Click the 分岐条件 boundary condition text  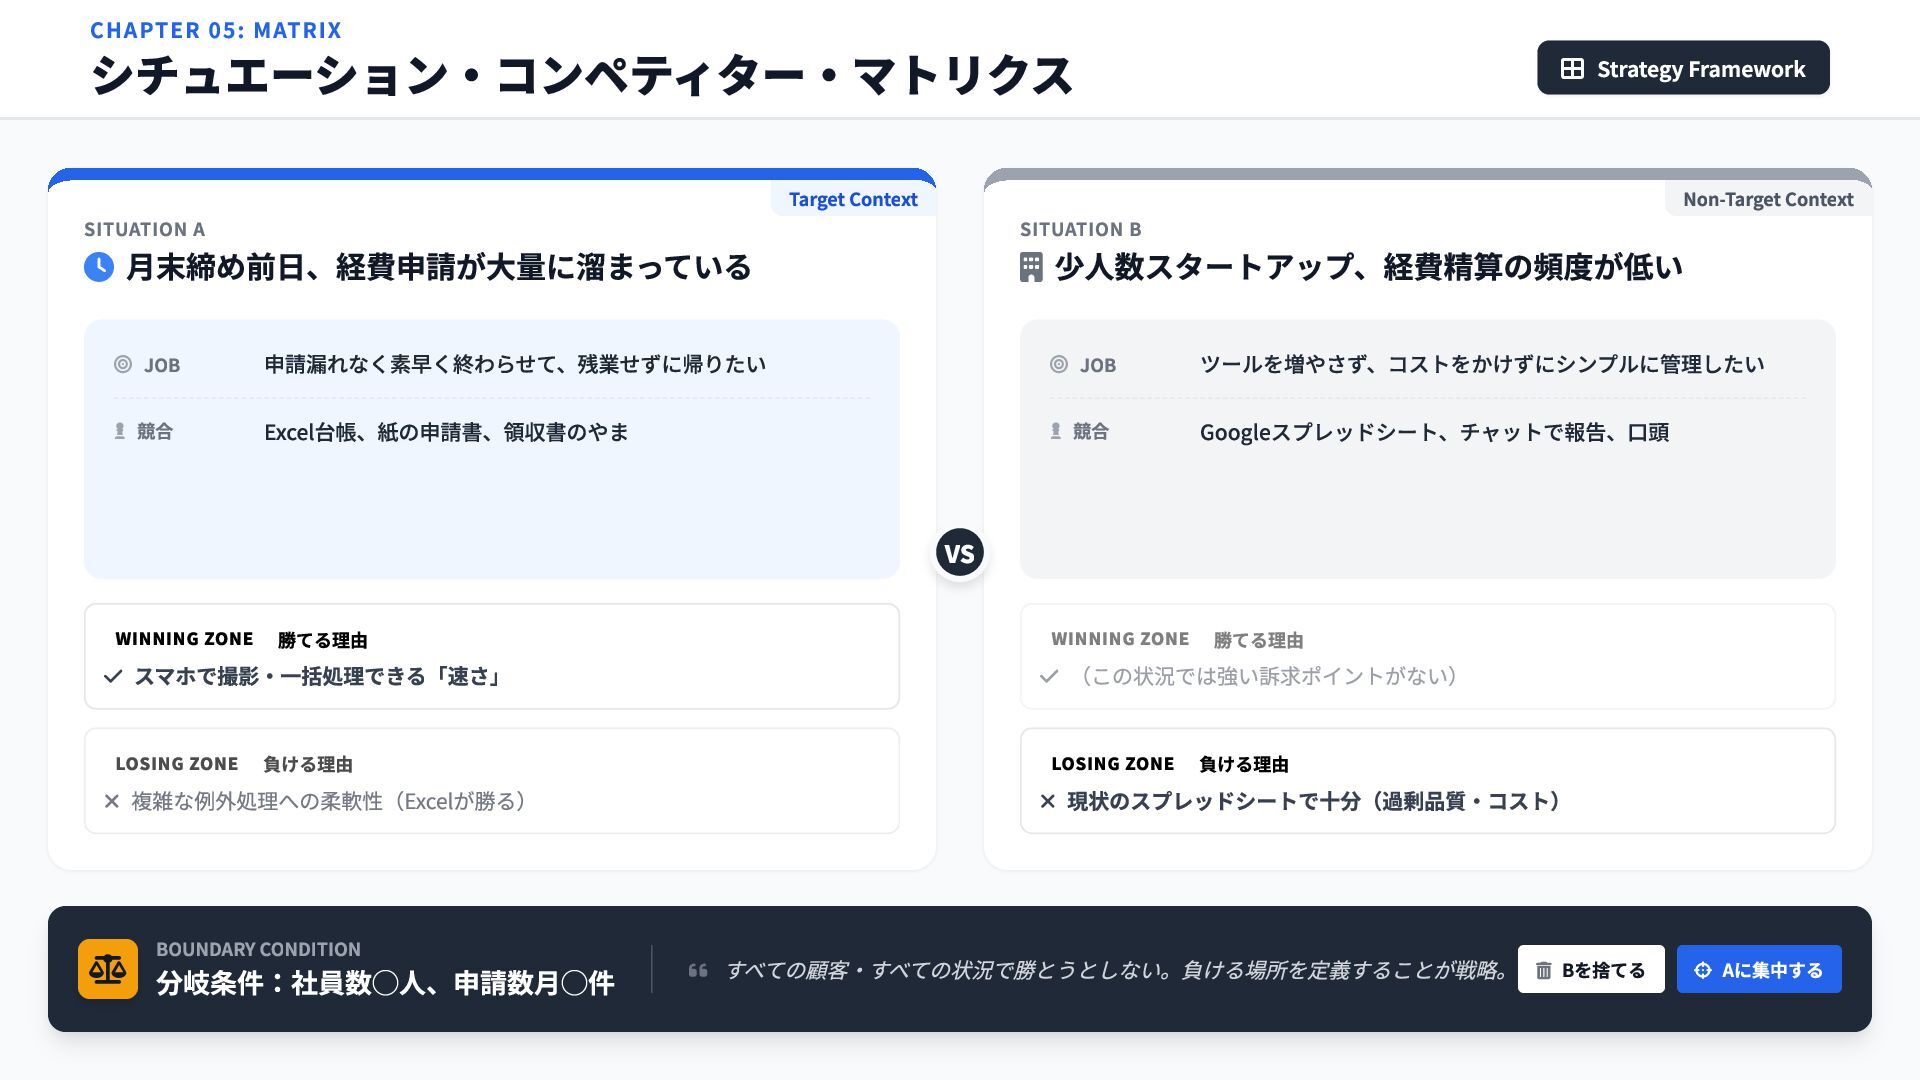(385, 983)
